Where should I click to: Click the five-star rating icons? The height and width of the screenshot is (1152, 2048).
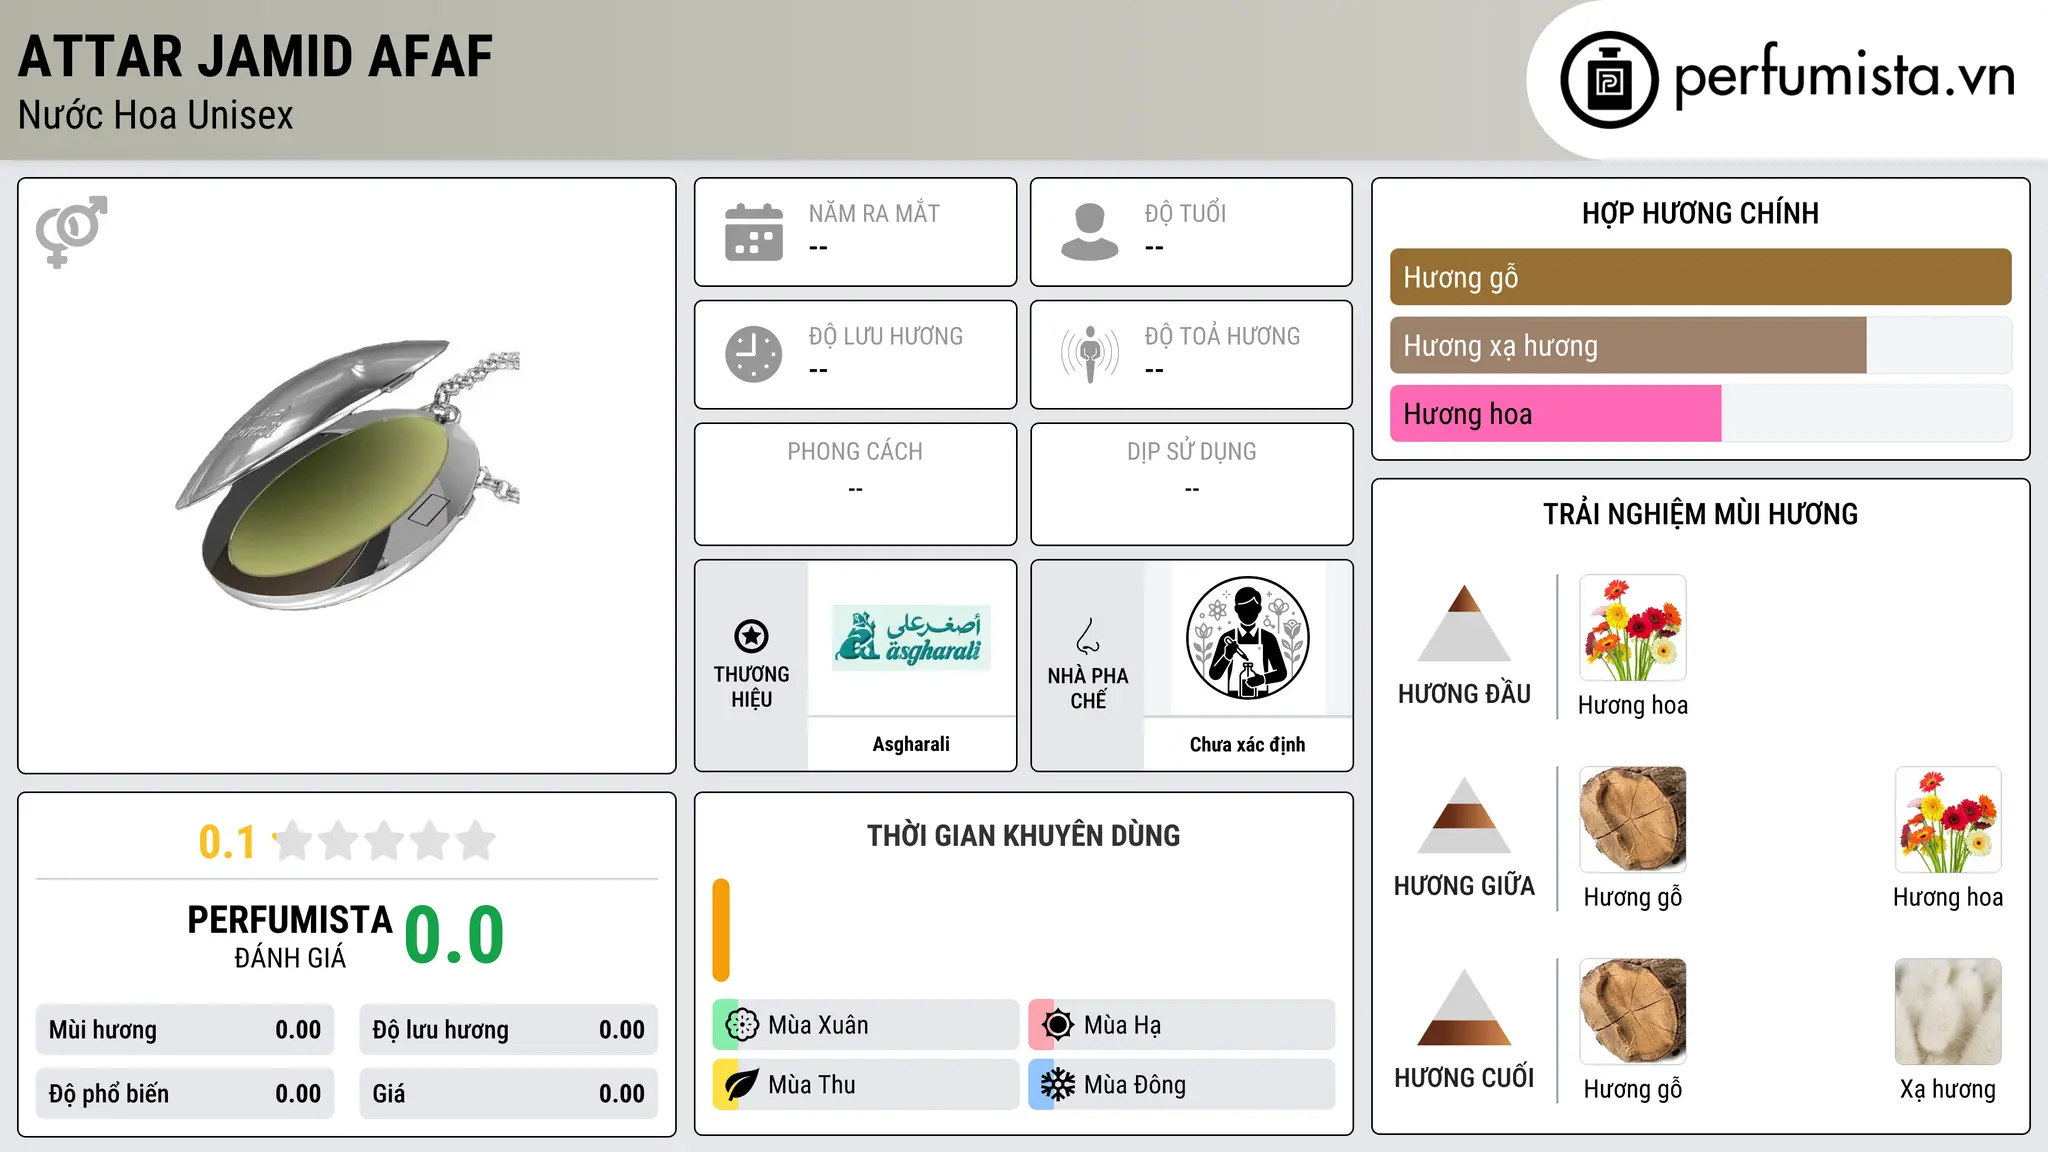pyautogui.click(x=385, y=841)
